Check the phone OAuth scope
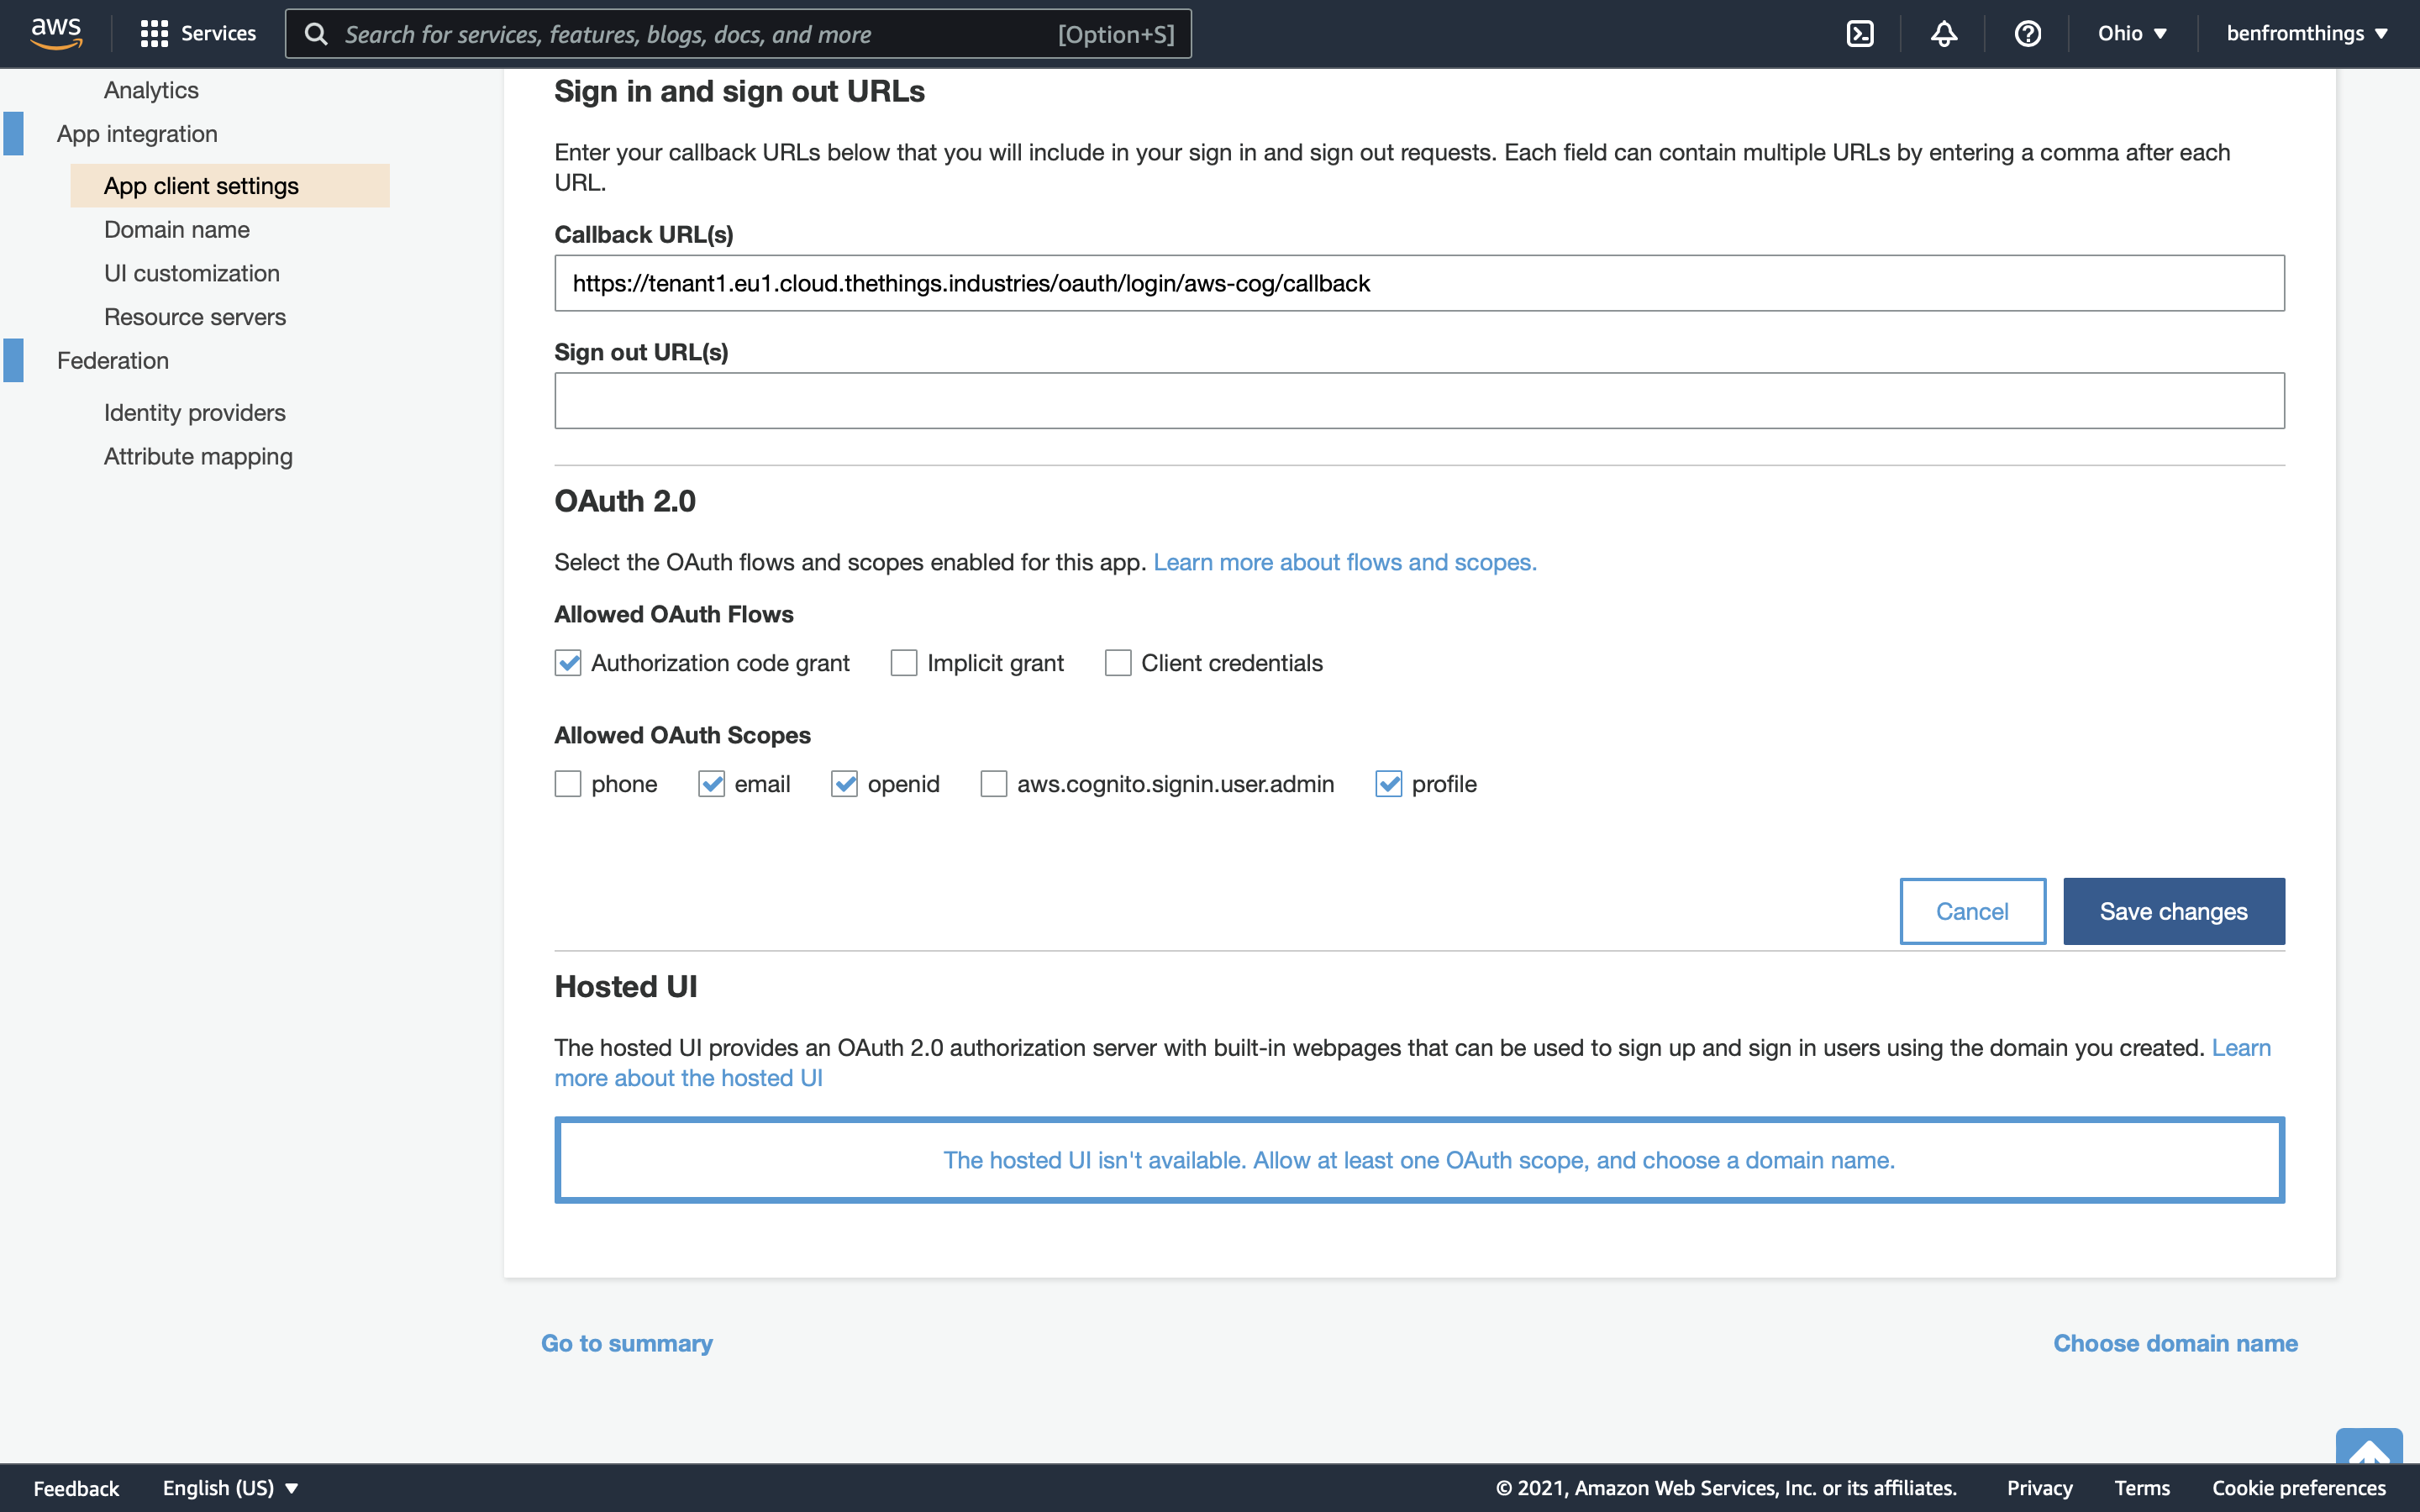The width and height of the screenshot is (2420, 1512). [x=568, y=784]
